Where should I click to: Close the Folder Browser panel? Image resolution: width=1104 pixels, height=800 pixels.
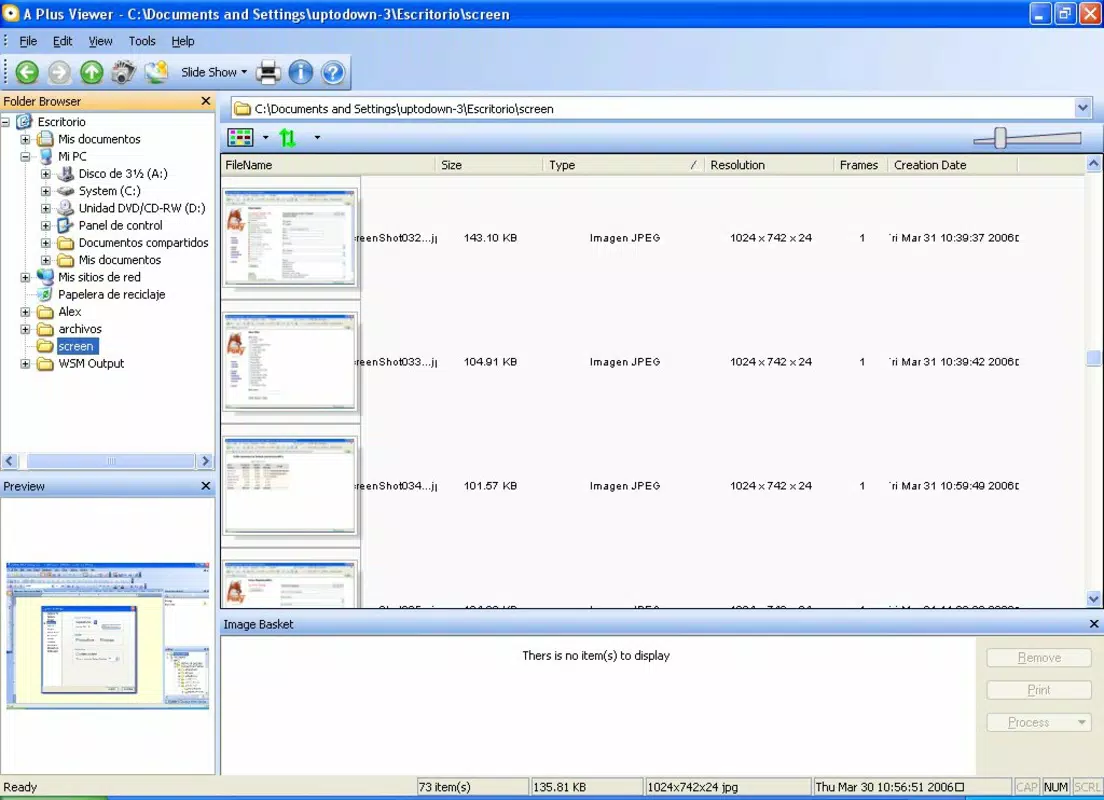[x=206, y=101]
